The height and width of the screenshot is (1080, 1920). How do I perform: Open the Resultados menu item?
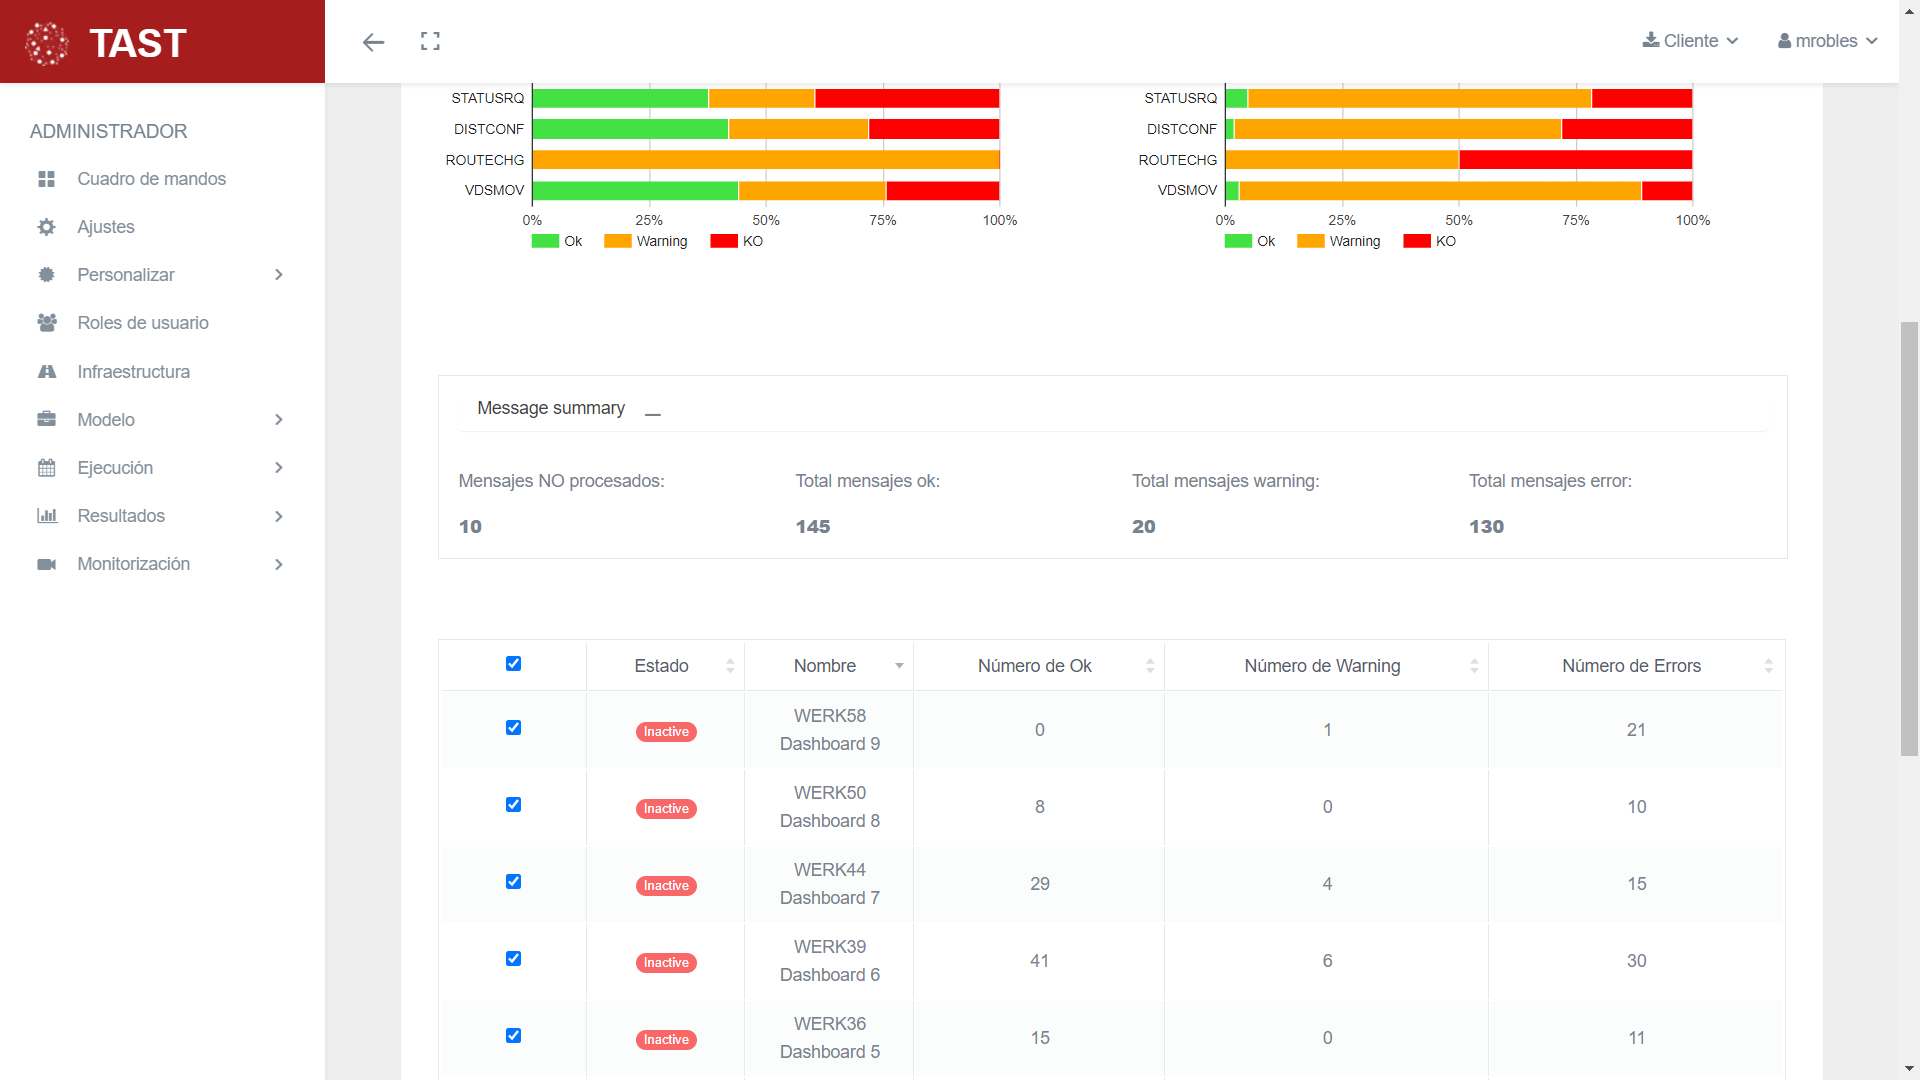click(121, 516)
